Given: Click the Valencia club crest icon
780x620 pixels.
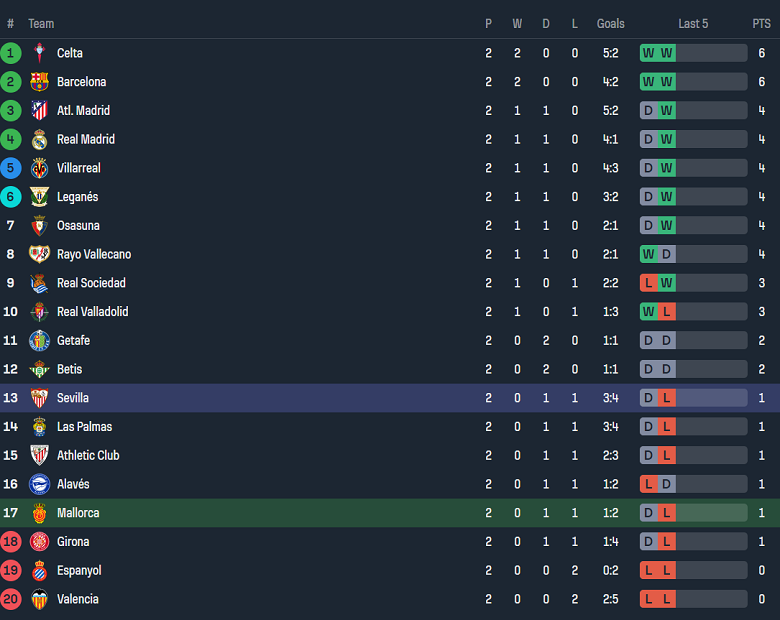Looking at the screenshot, I should tap(39, 599).
